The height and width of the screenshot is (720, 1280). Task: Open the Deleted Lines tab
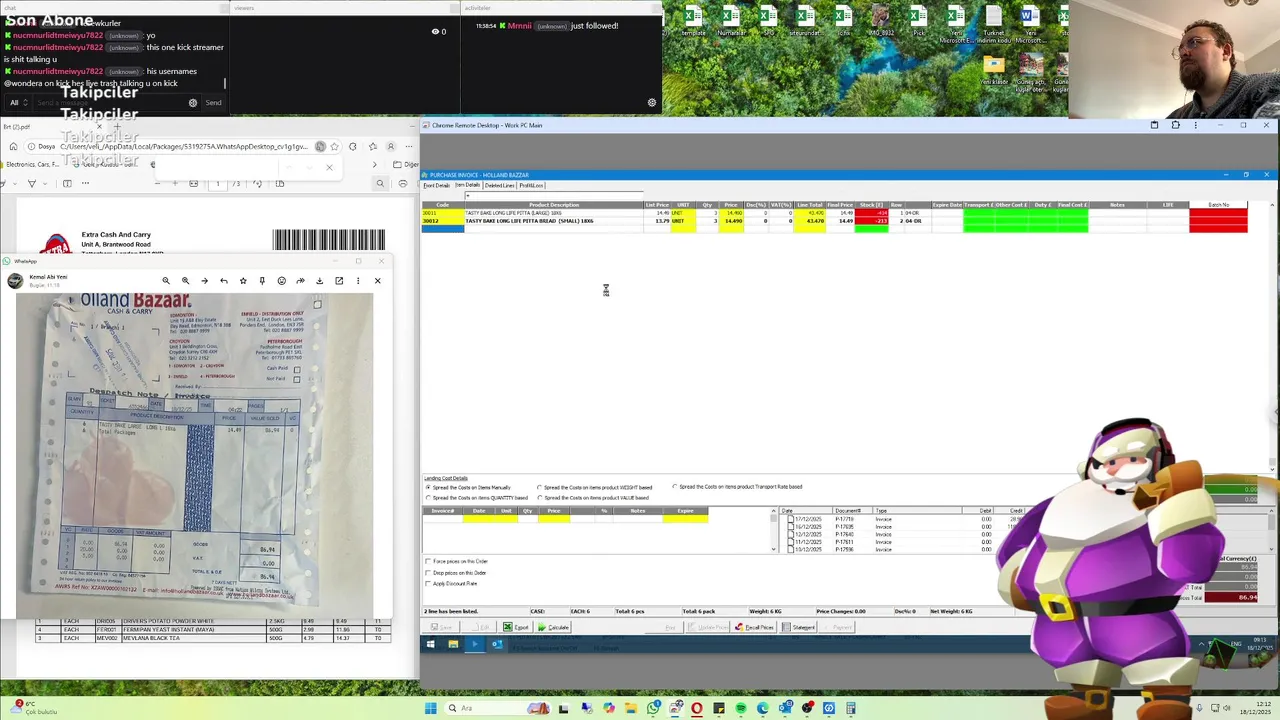(x=499, y=185)
